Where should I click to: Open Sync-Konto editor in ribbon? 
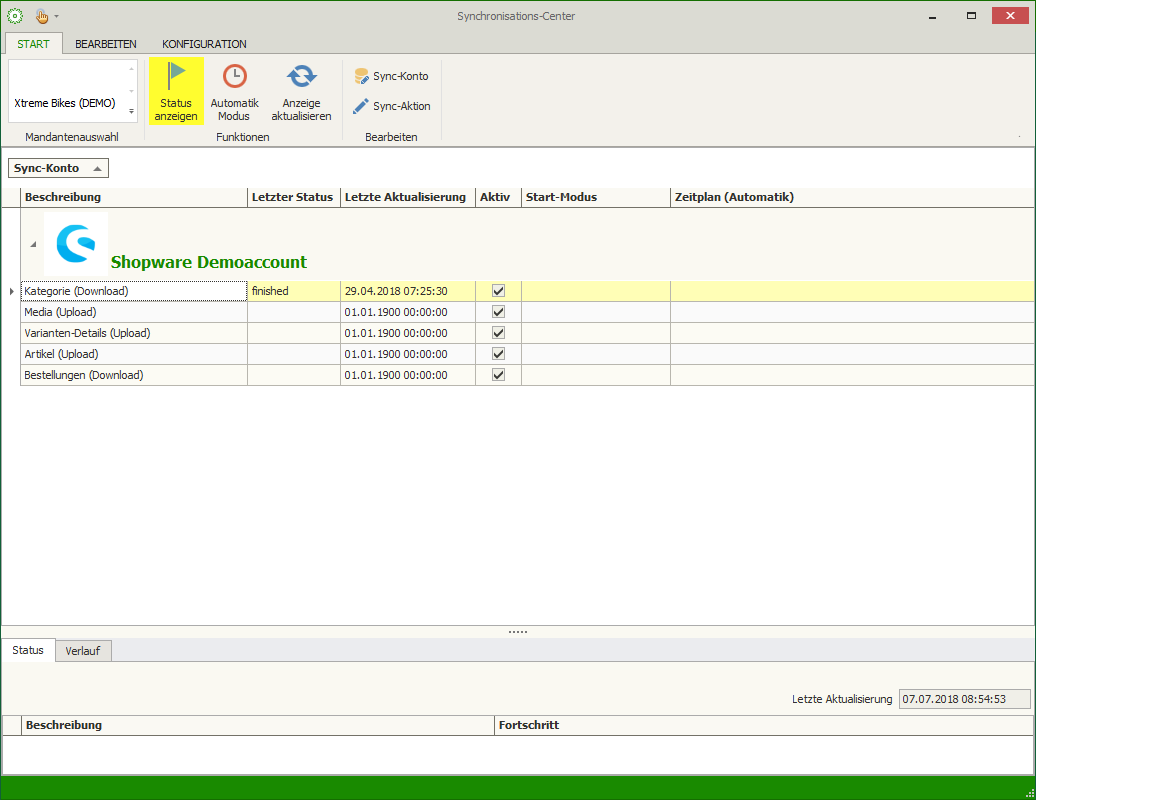391,76
